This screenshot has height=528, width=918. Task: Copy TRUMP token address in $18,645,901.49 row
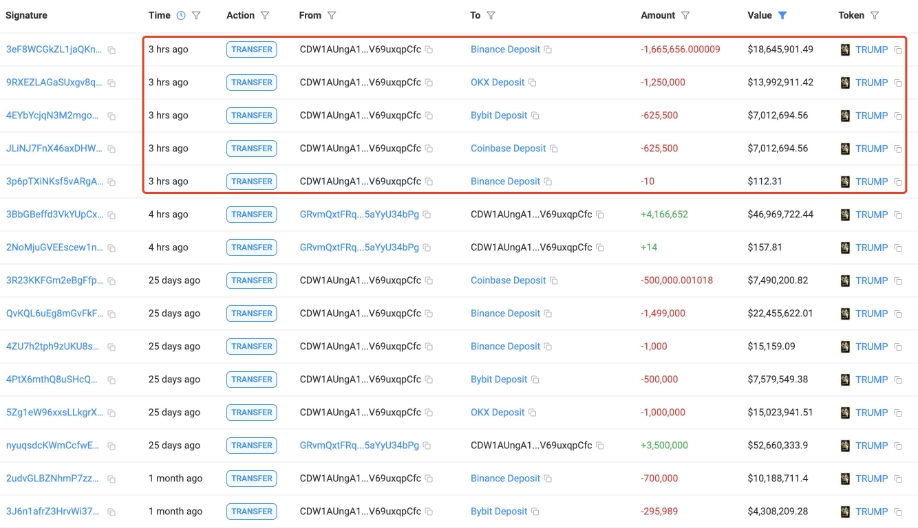coord(898,50)
